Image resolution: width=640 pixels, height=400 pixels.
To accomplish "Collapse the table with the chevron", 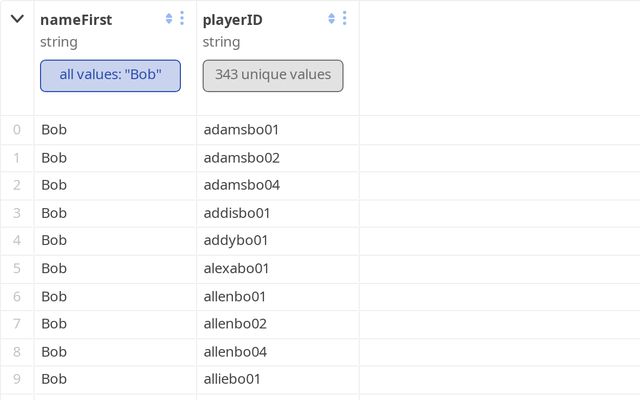I will (x=17, y=19).
